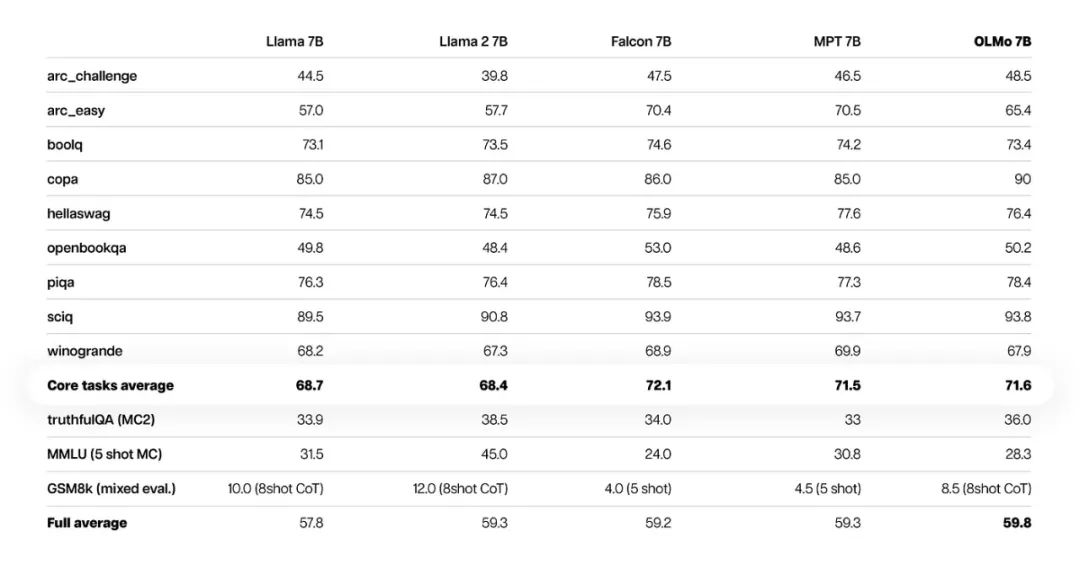Select the Llama 2 7B column header
The width and height of the screenshot is (1080, 575).
click(473, 41)
